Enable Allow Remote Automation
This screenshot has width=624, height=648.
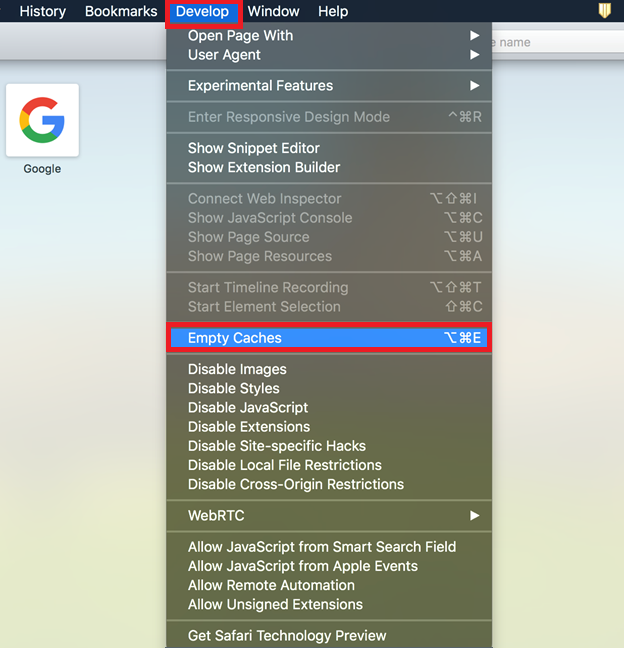(x=271, y=586)
